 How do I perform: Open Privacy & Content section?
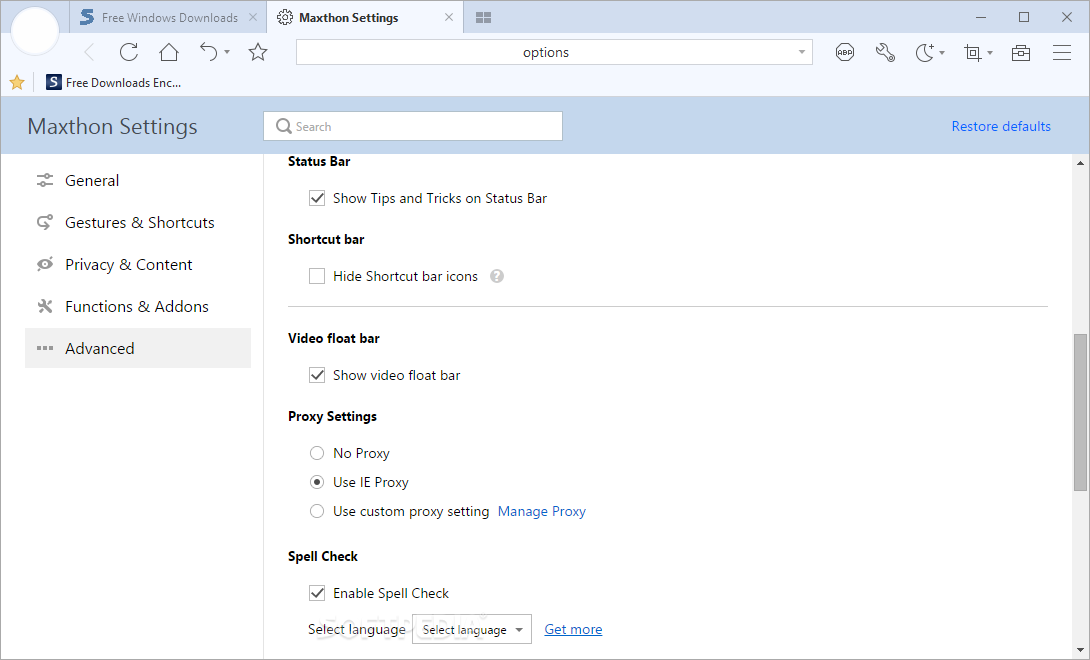pos(138,264)
